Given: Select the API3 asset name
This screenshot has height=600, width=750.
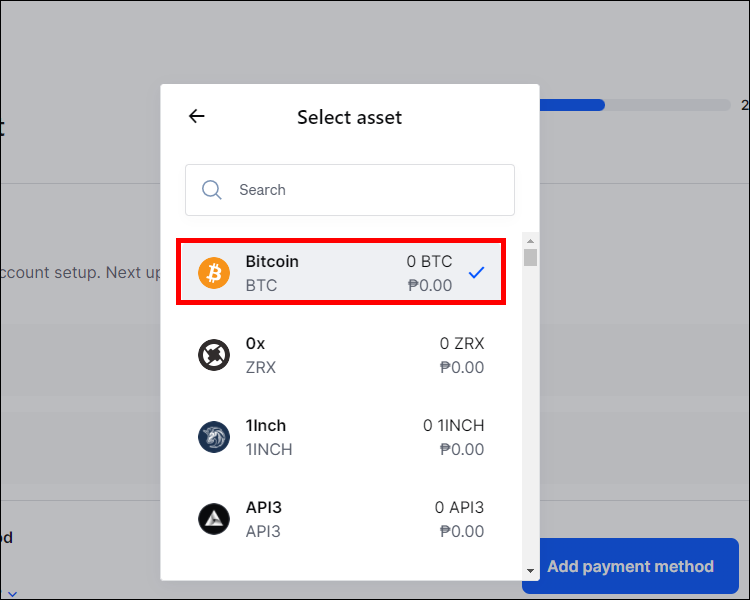Looking at the screenshot, I should [264, 508].
